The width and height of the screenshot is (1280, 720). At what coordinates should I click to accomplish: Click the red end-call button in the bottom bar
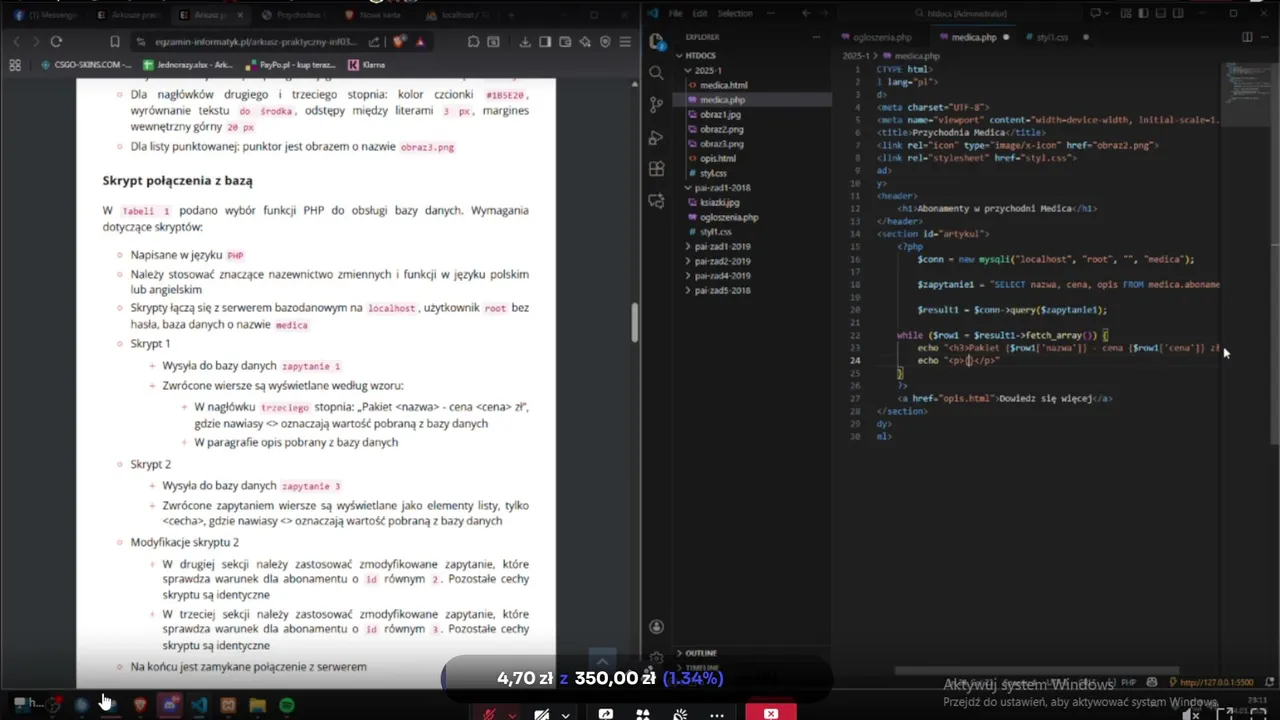pyautogui.click(x=771, y=713)
